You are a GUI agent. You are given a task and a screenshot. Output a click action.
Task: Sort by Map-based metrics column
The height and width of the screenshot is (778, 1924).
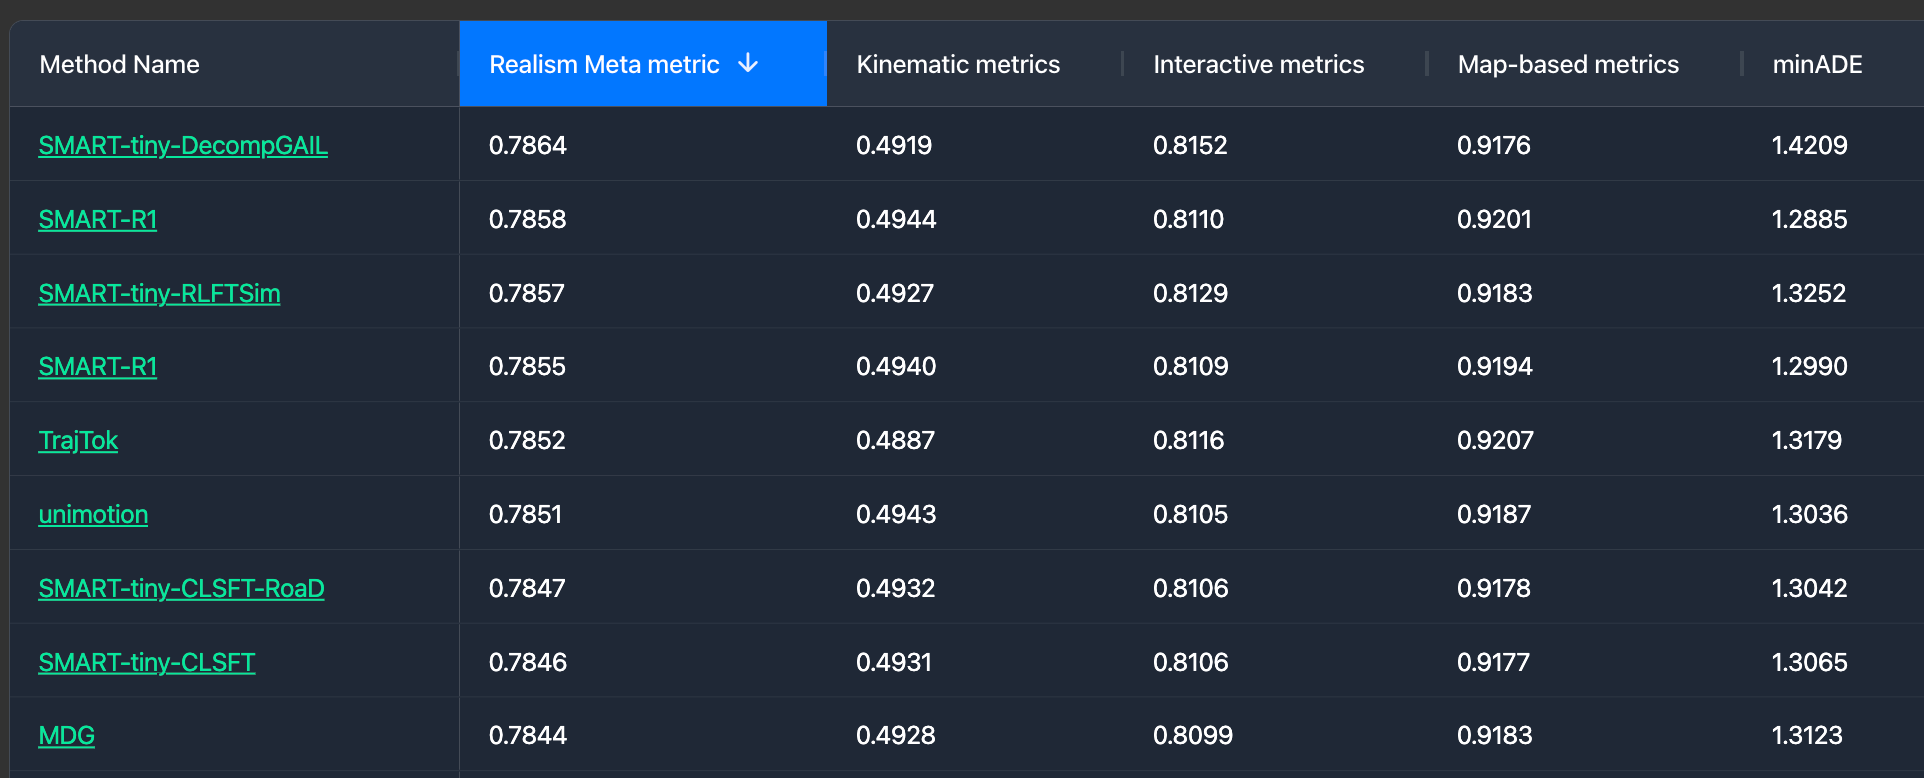pos(1568,65)
